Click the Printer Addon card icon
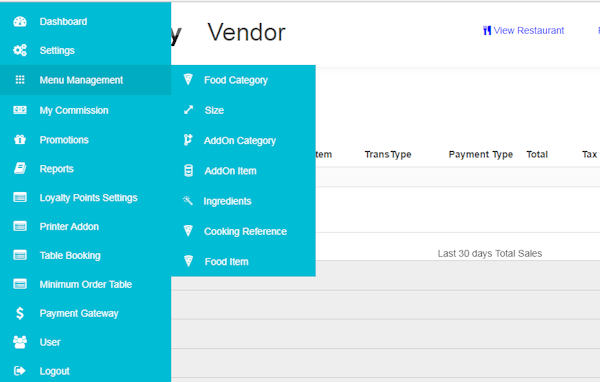The height and width of the screenshot is (382, 600). click(20, 226)
